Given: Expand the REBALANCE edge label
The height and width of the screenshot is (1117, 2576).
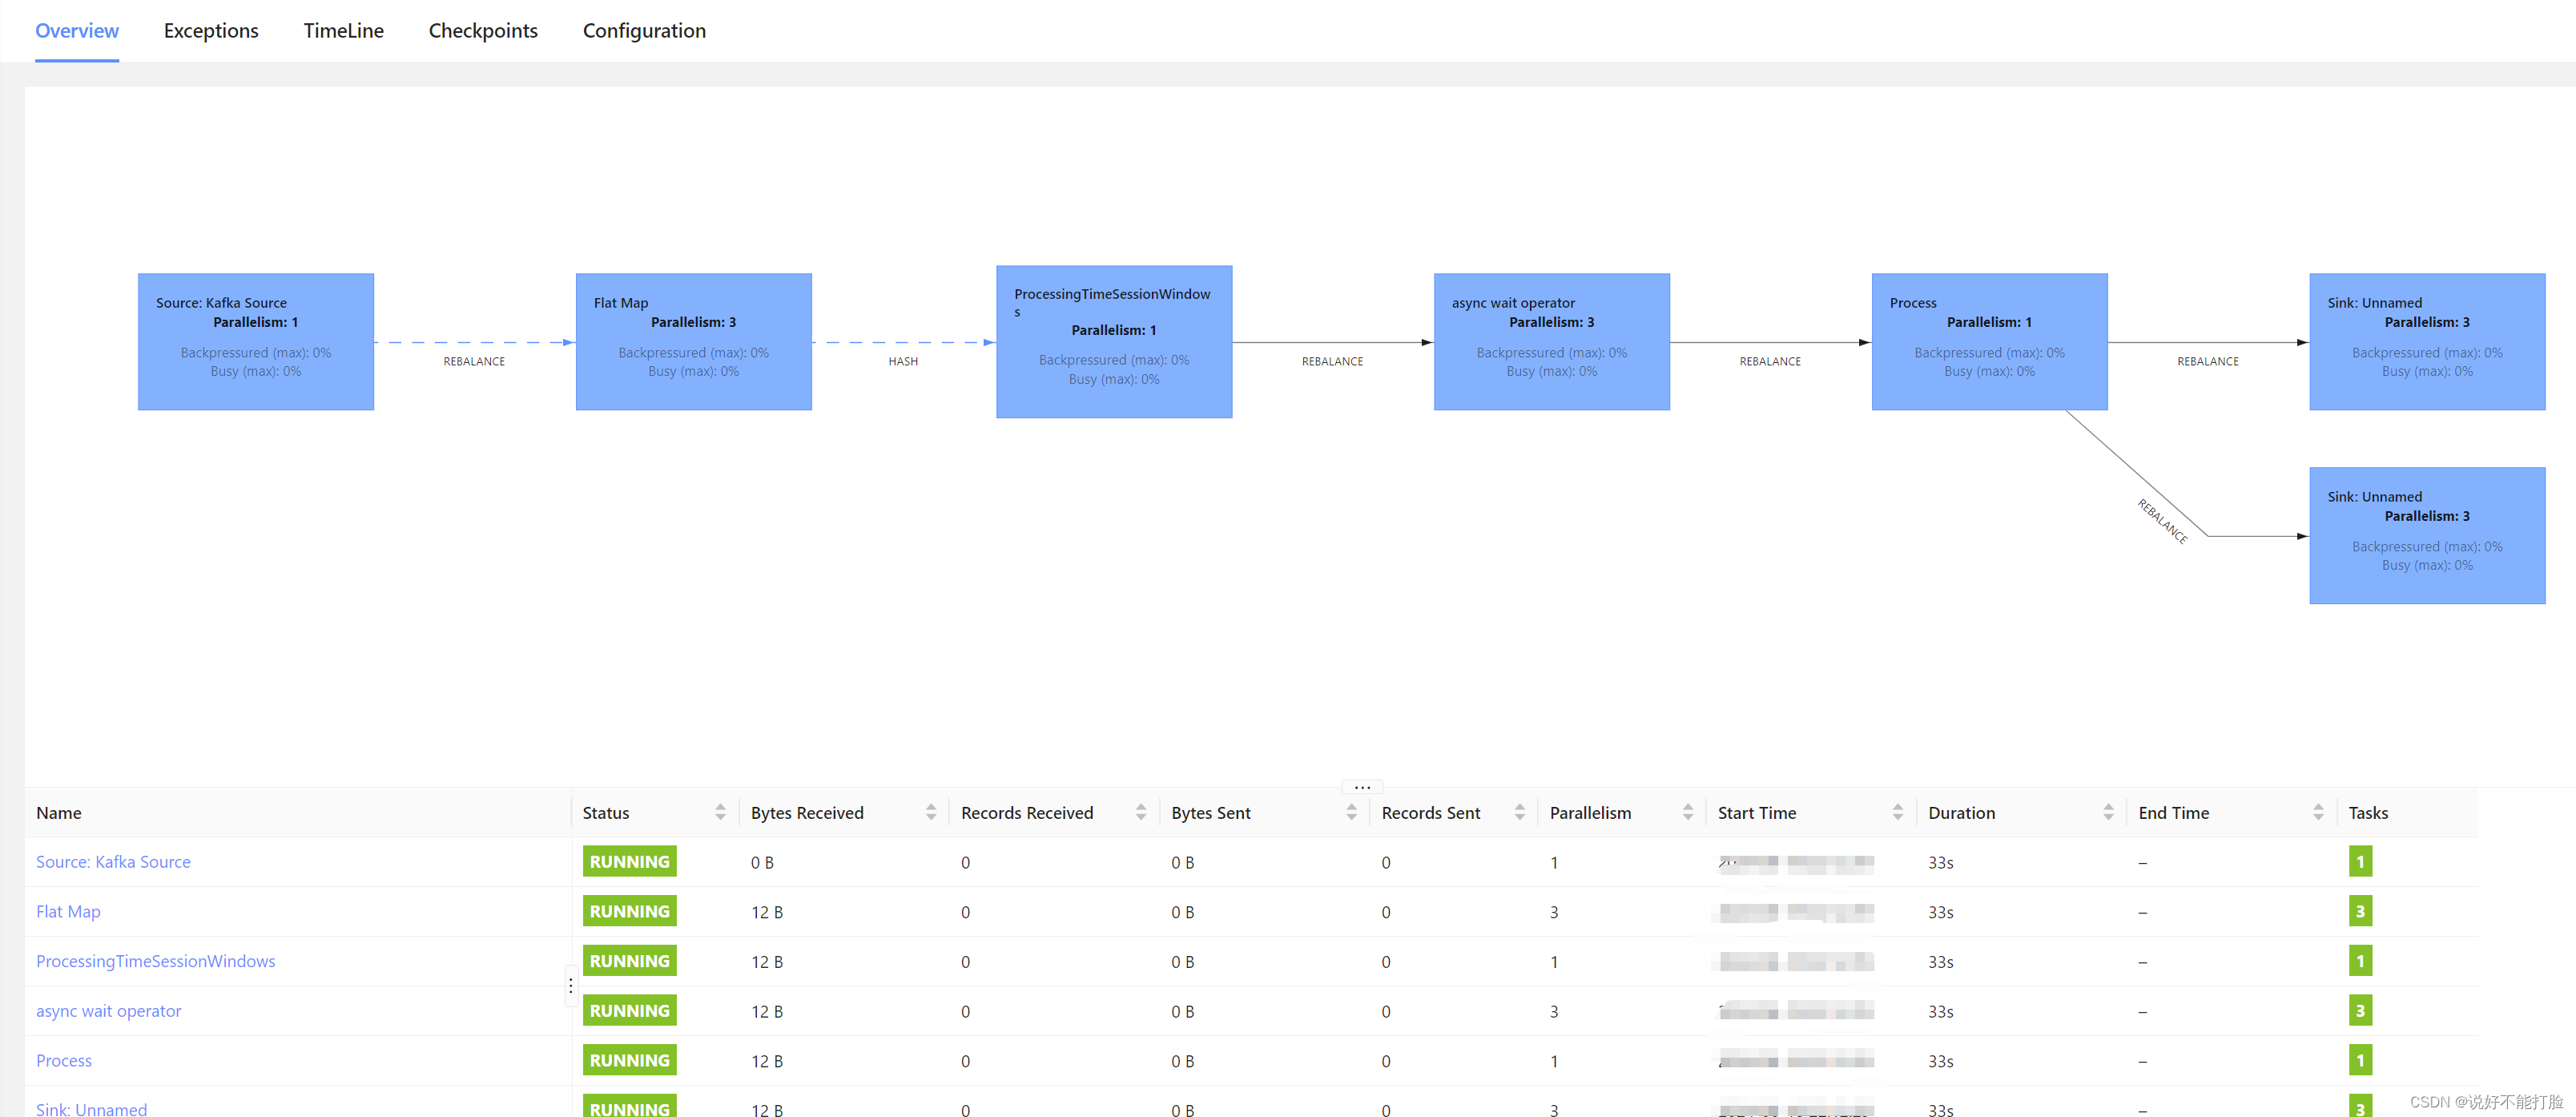Looking at the screenshot, I should coord(475,360).
